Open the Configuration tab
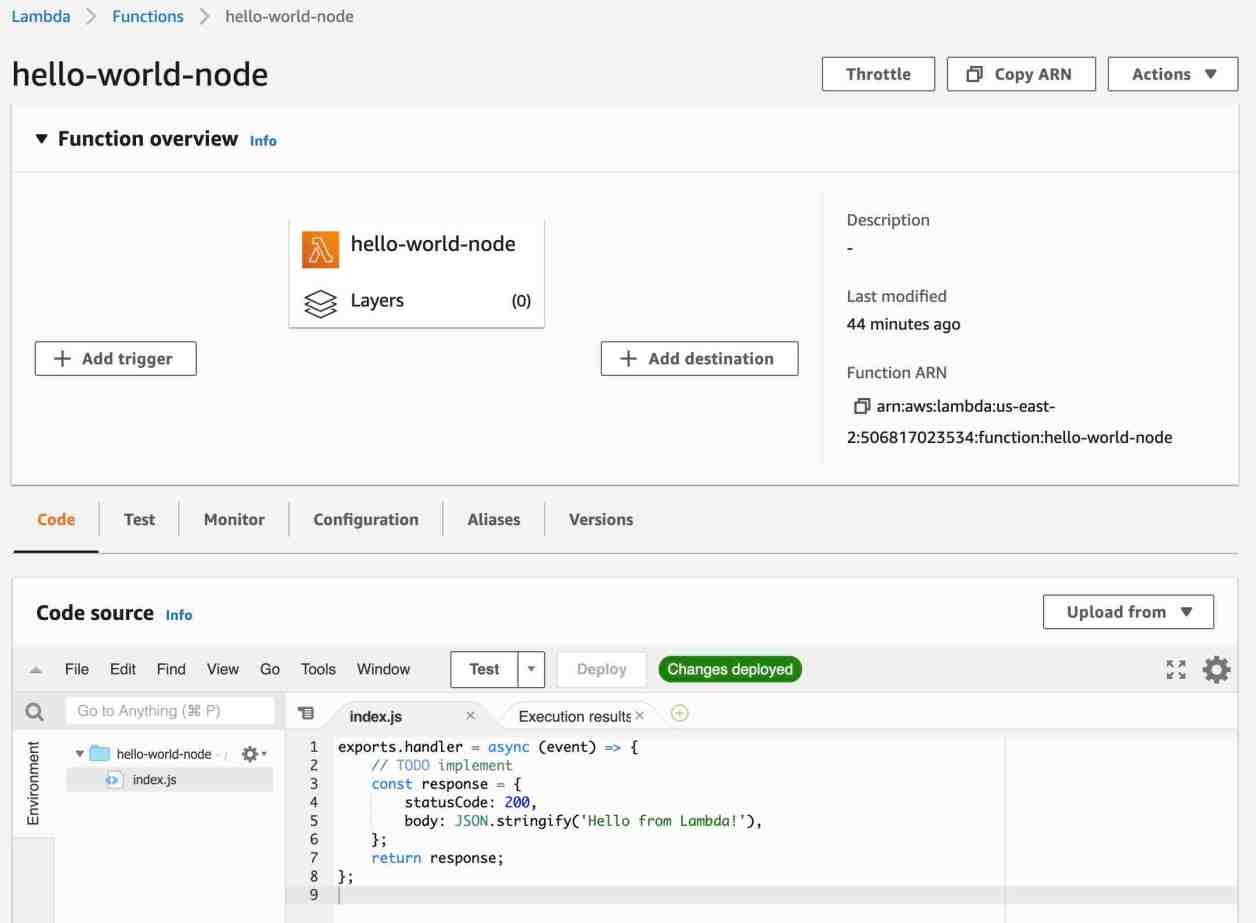Screen dimensions: 1256x923 (366, 519)
